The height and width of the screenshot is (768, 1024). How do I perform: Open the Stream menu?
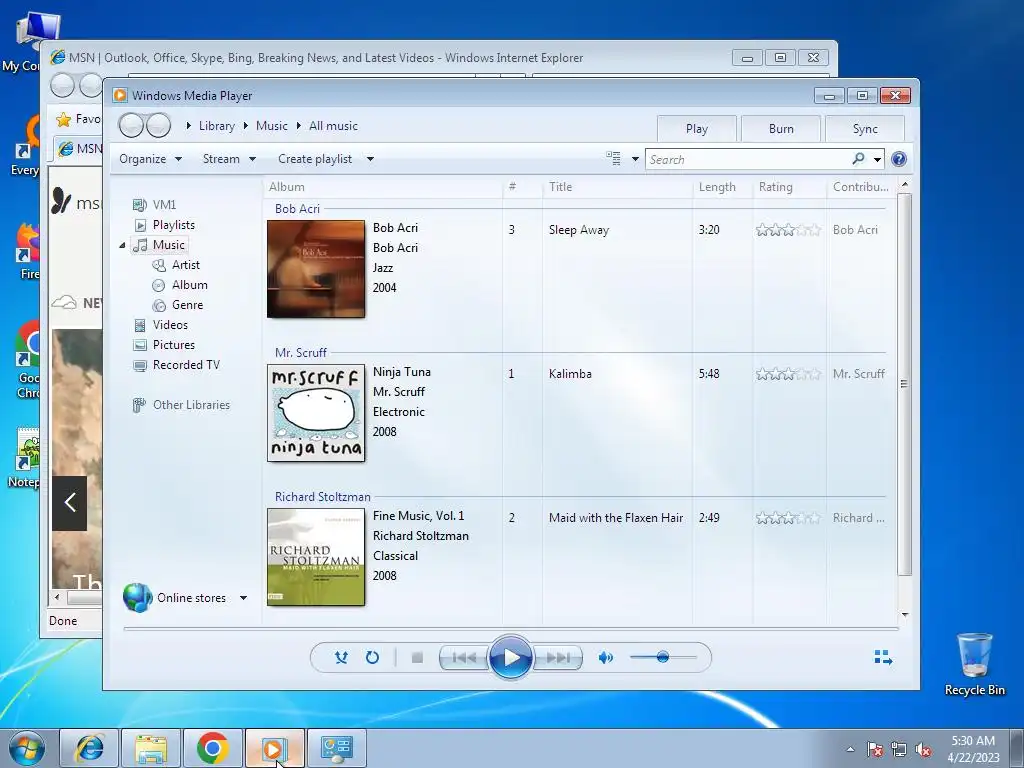click(229, 159)
